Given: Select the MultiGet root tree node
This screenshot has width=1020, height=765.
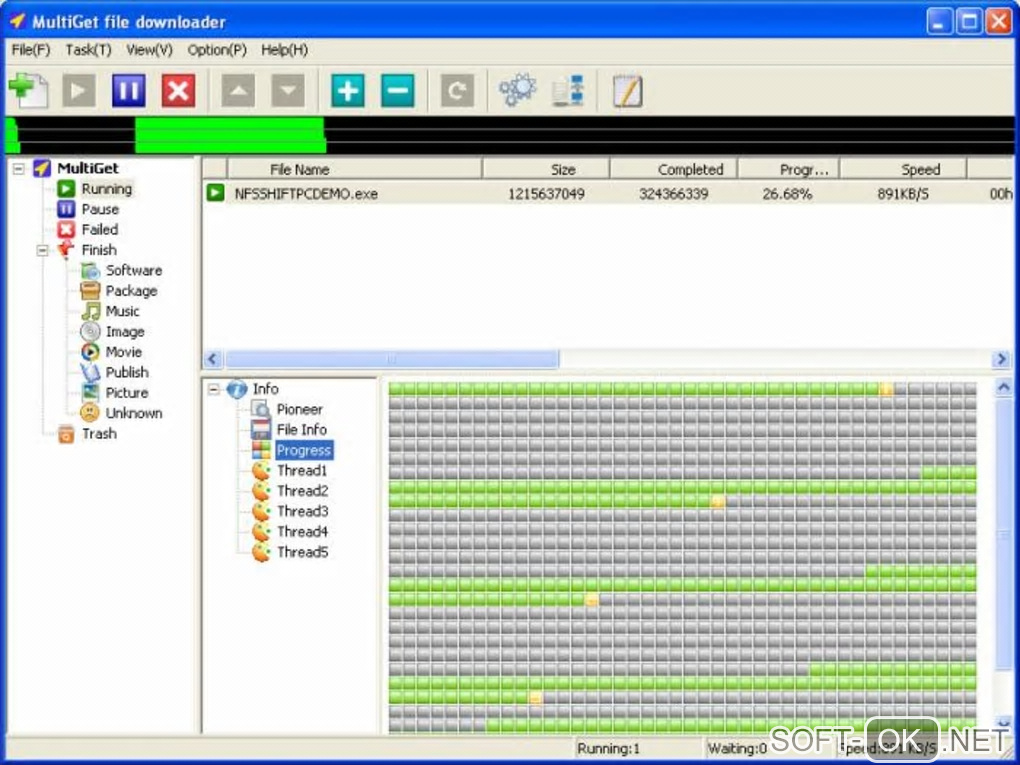Looking at the screenshot, I should [x=88, y=168].
